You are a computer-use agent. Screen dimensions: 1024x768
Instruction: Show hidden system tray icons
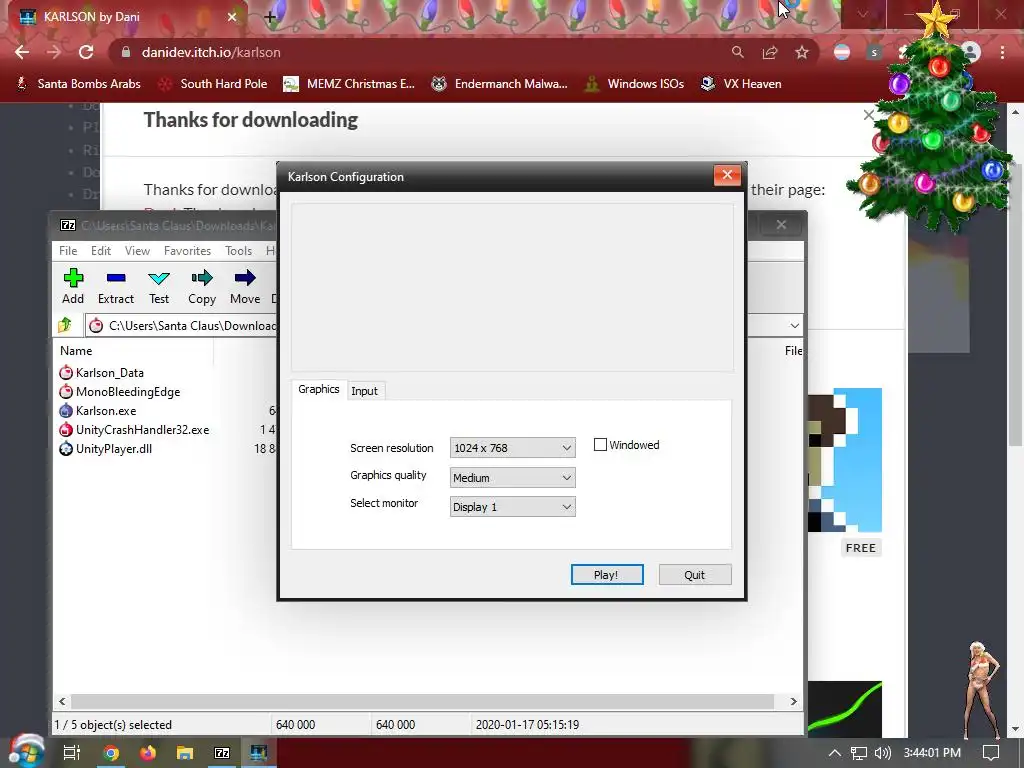835,753
